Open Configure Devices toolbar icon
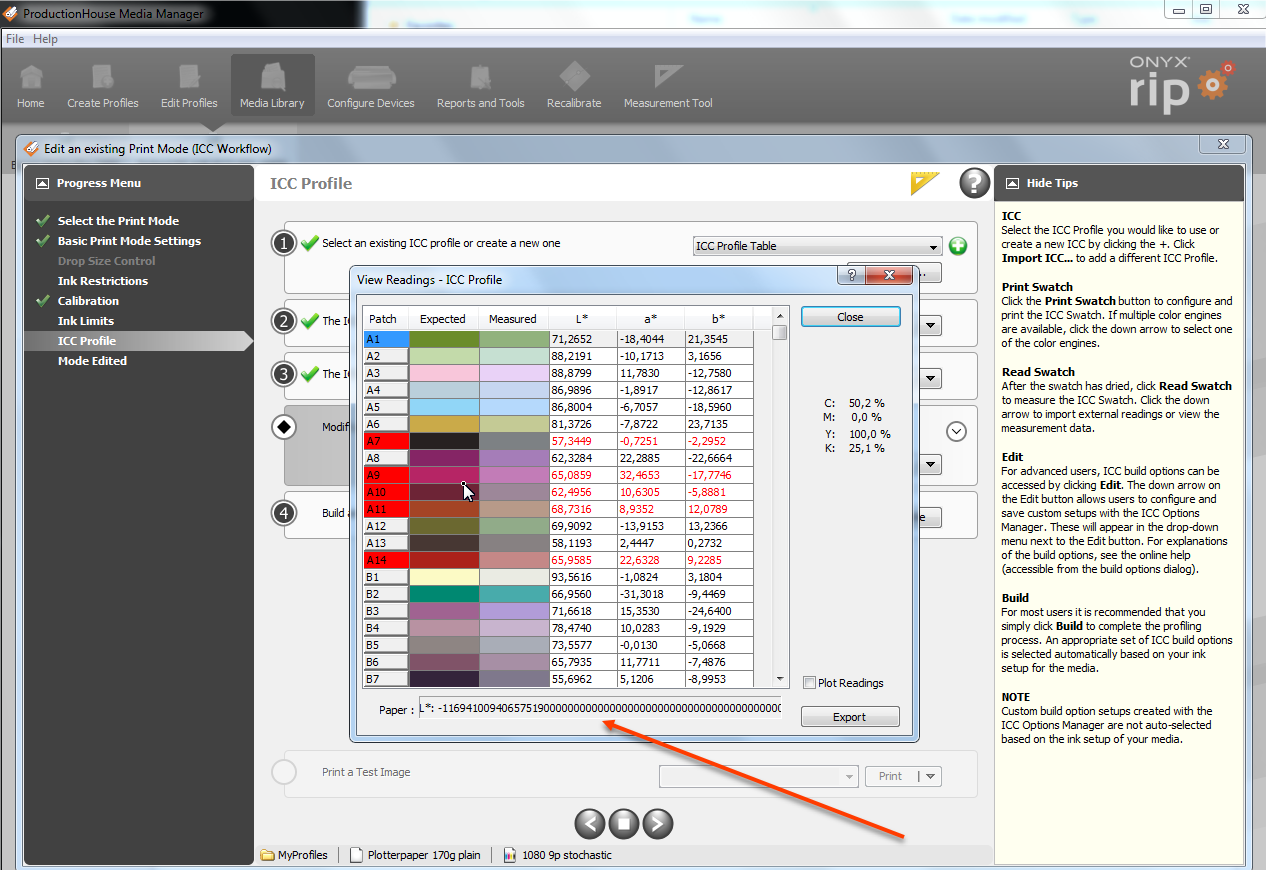The height and width of the screenshot is (870, 1266). point(371,86)
